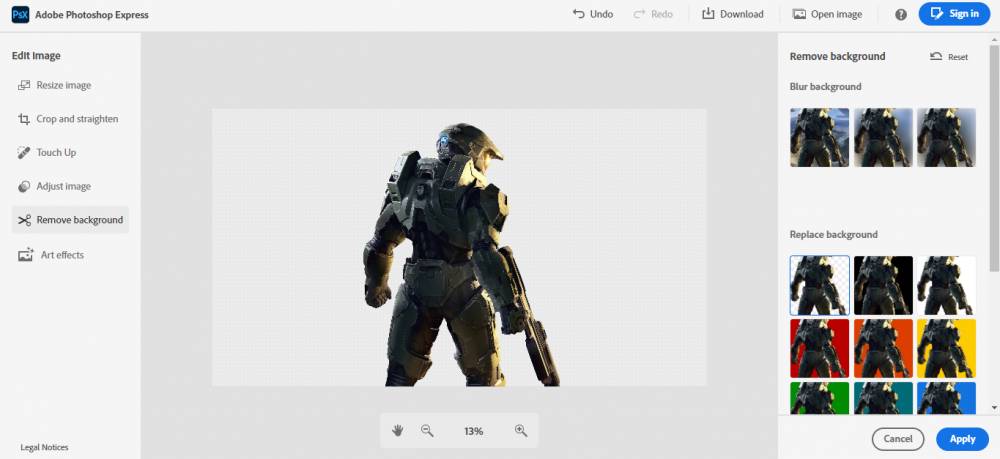Click the Adobe Photoshop Express PsX logo

pyautogui.click(x=20, y=14)
